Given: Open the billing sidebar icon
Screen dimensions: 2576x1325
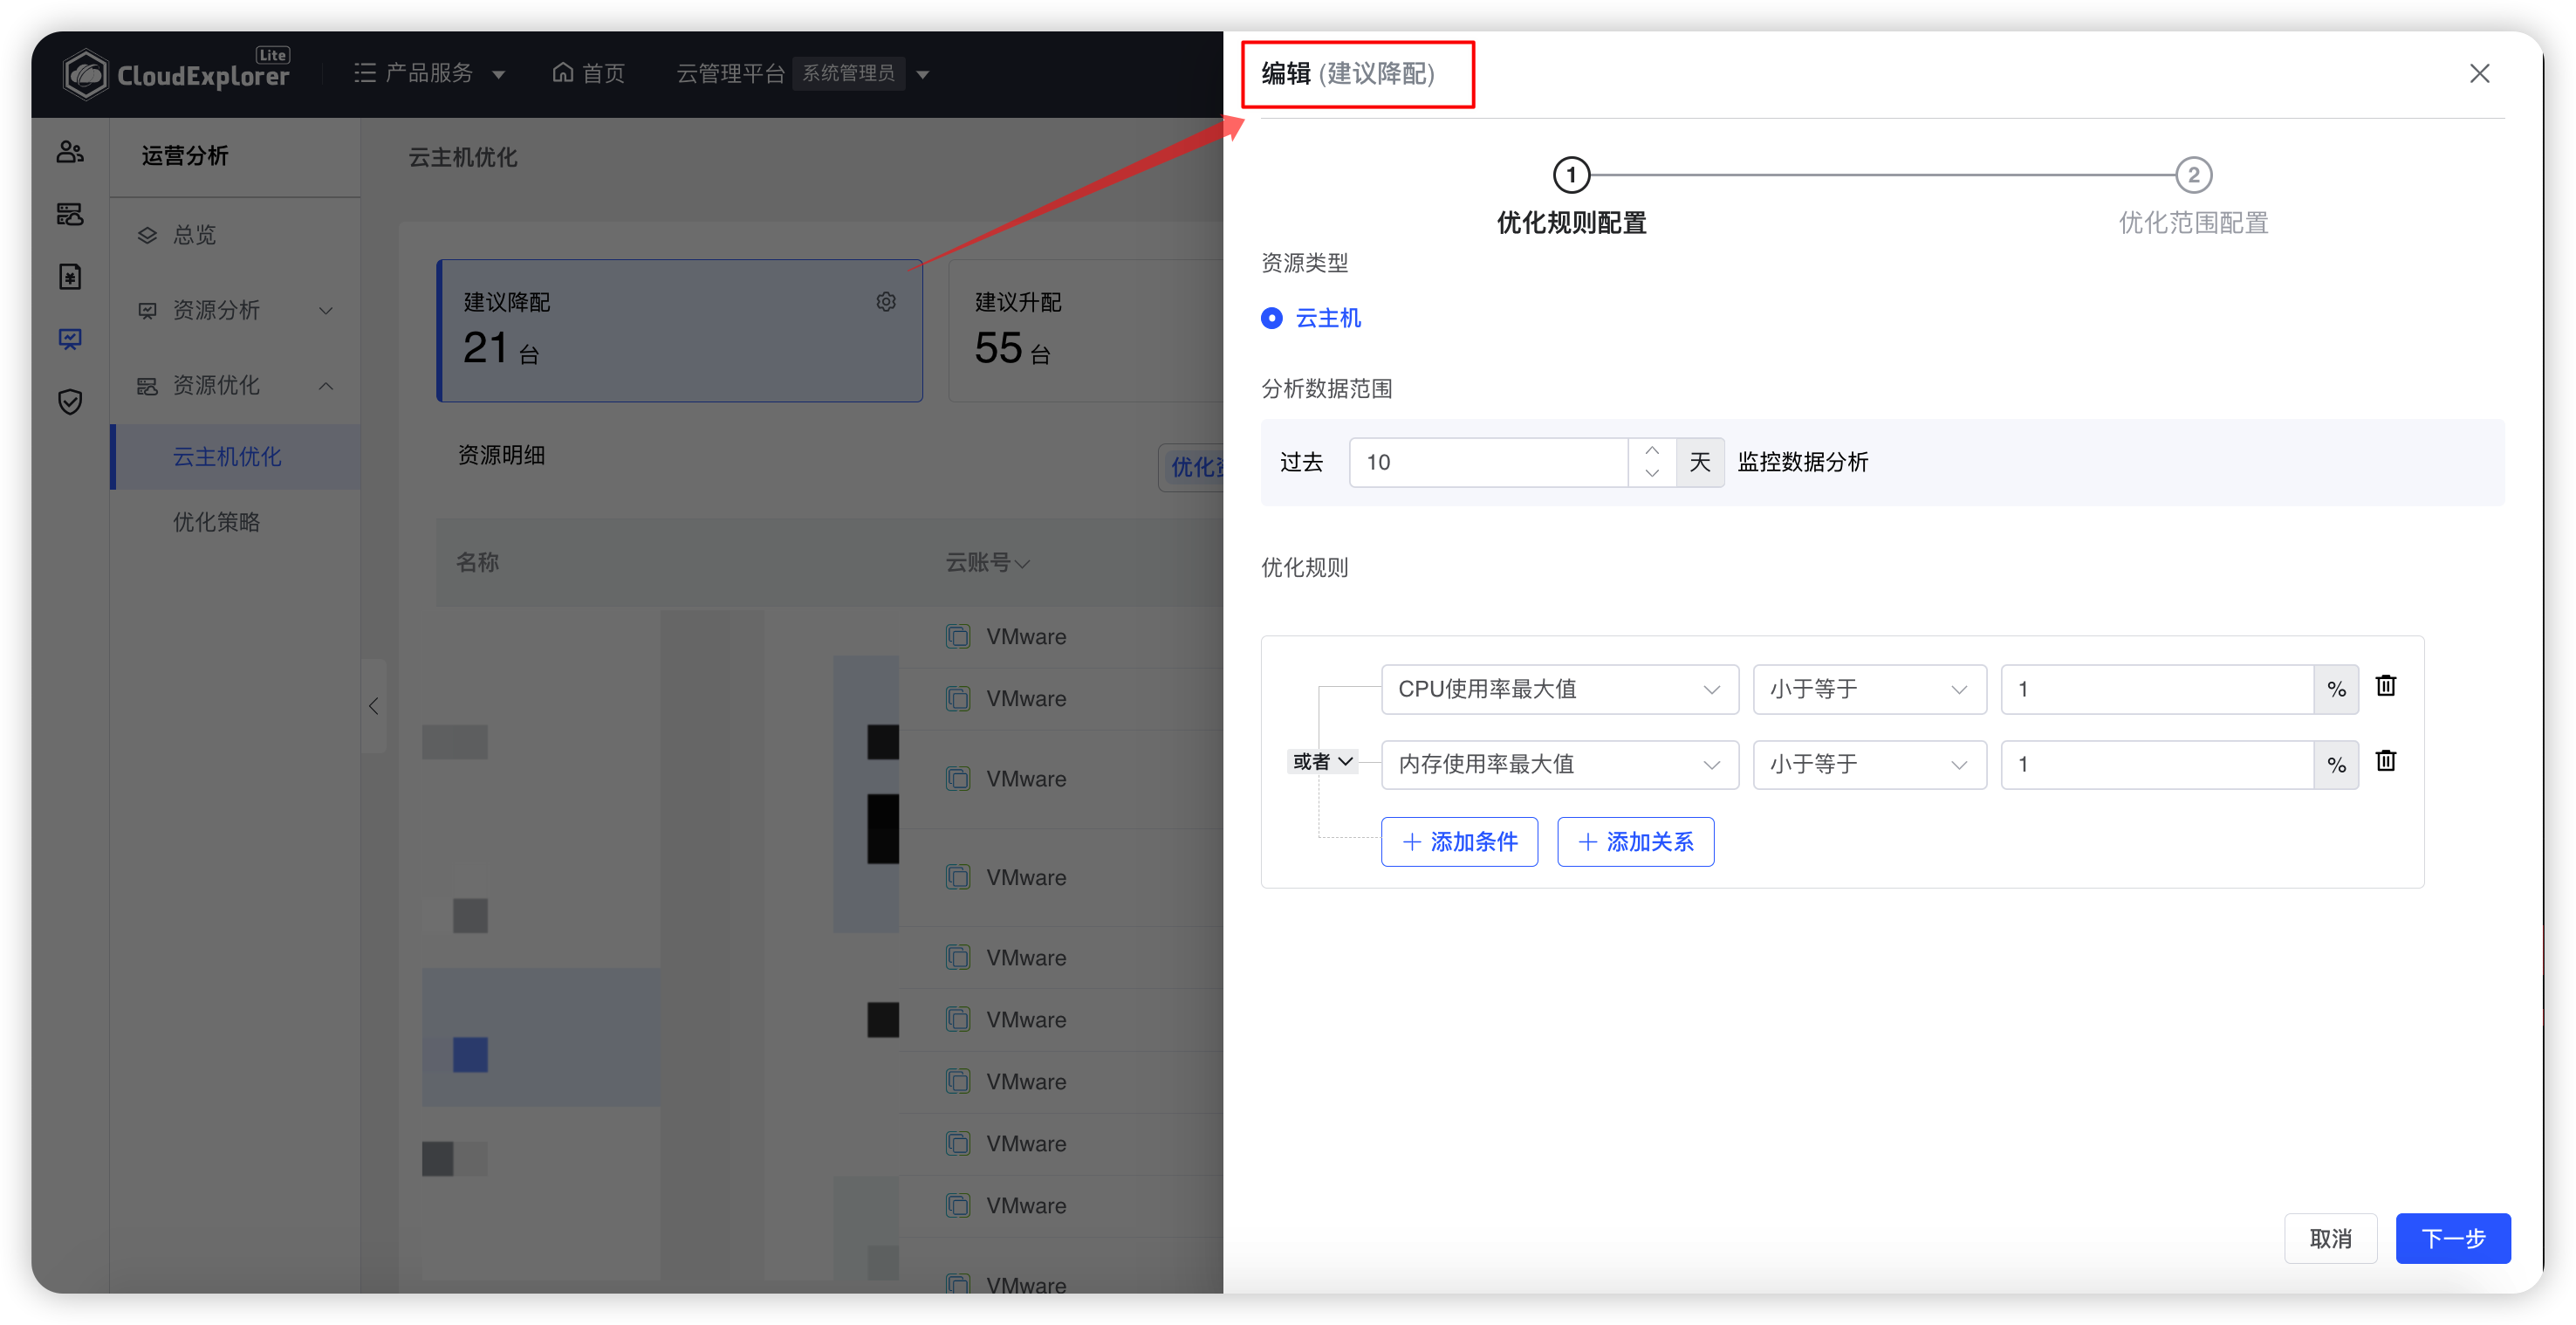Looking at the screenshot, I should tap(70, 277).
